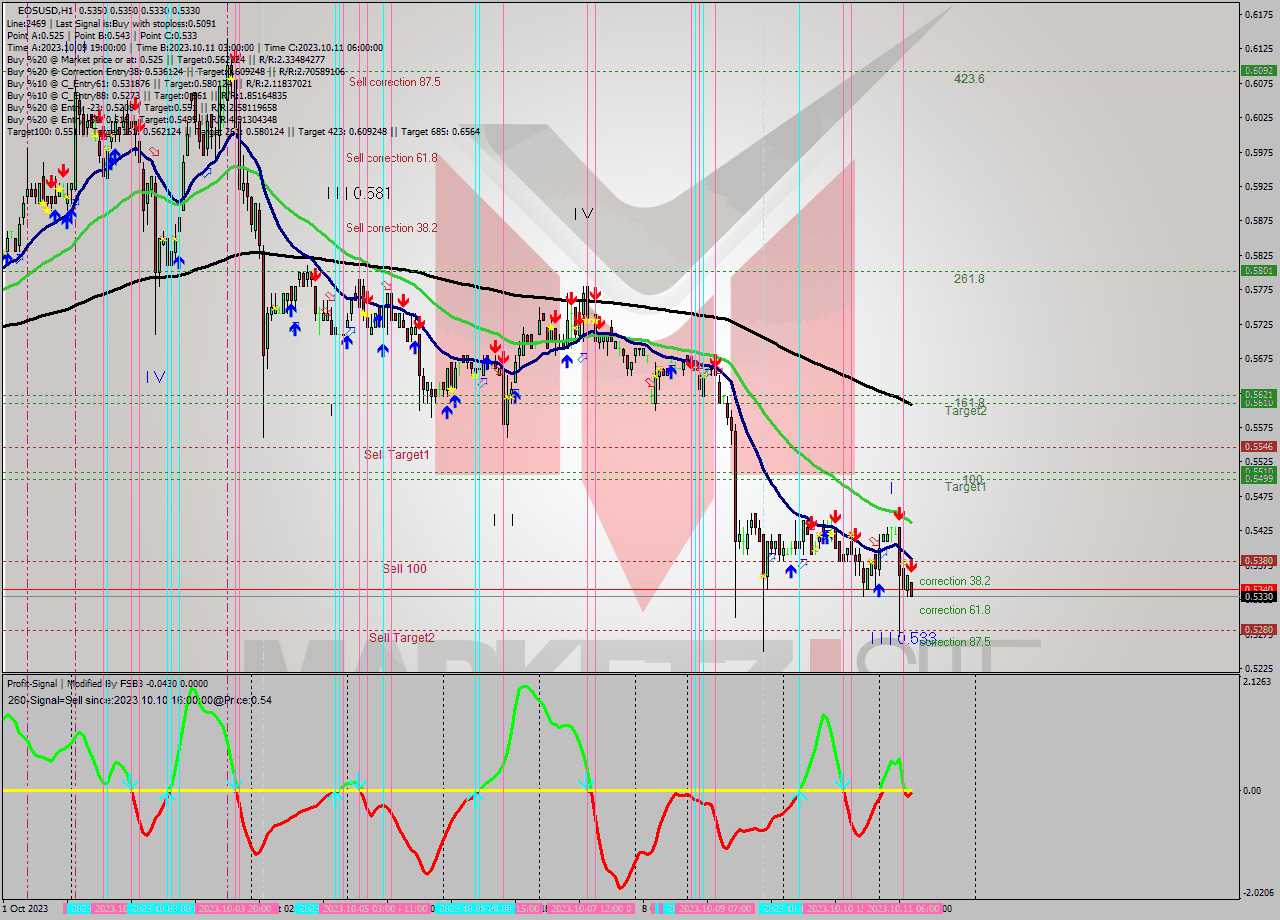Image resolution: width=1280 pixels, height=920 pixels.
Task: Select the green 0.6092 price tag
Action: (1257, 71)
